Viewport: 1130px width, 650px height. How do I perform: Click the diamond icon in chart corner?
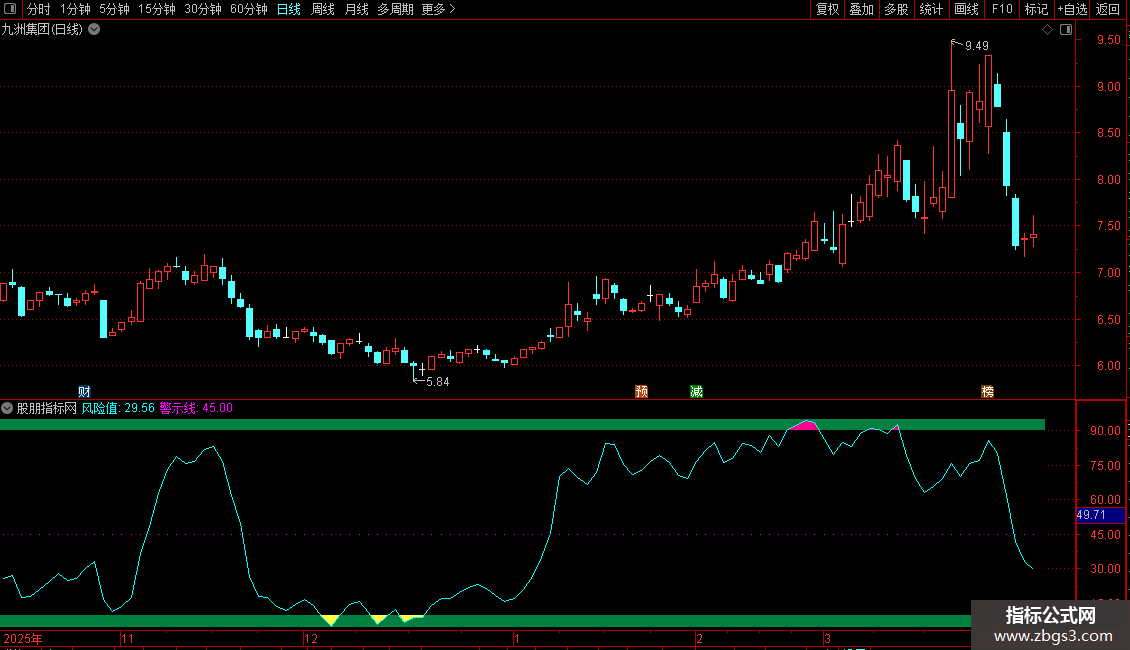[x=1047, y=30]
